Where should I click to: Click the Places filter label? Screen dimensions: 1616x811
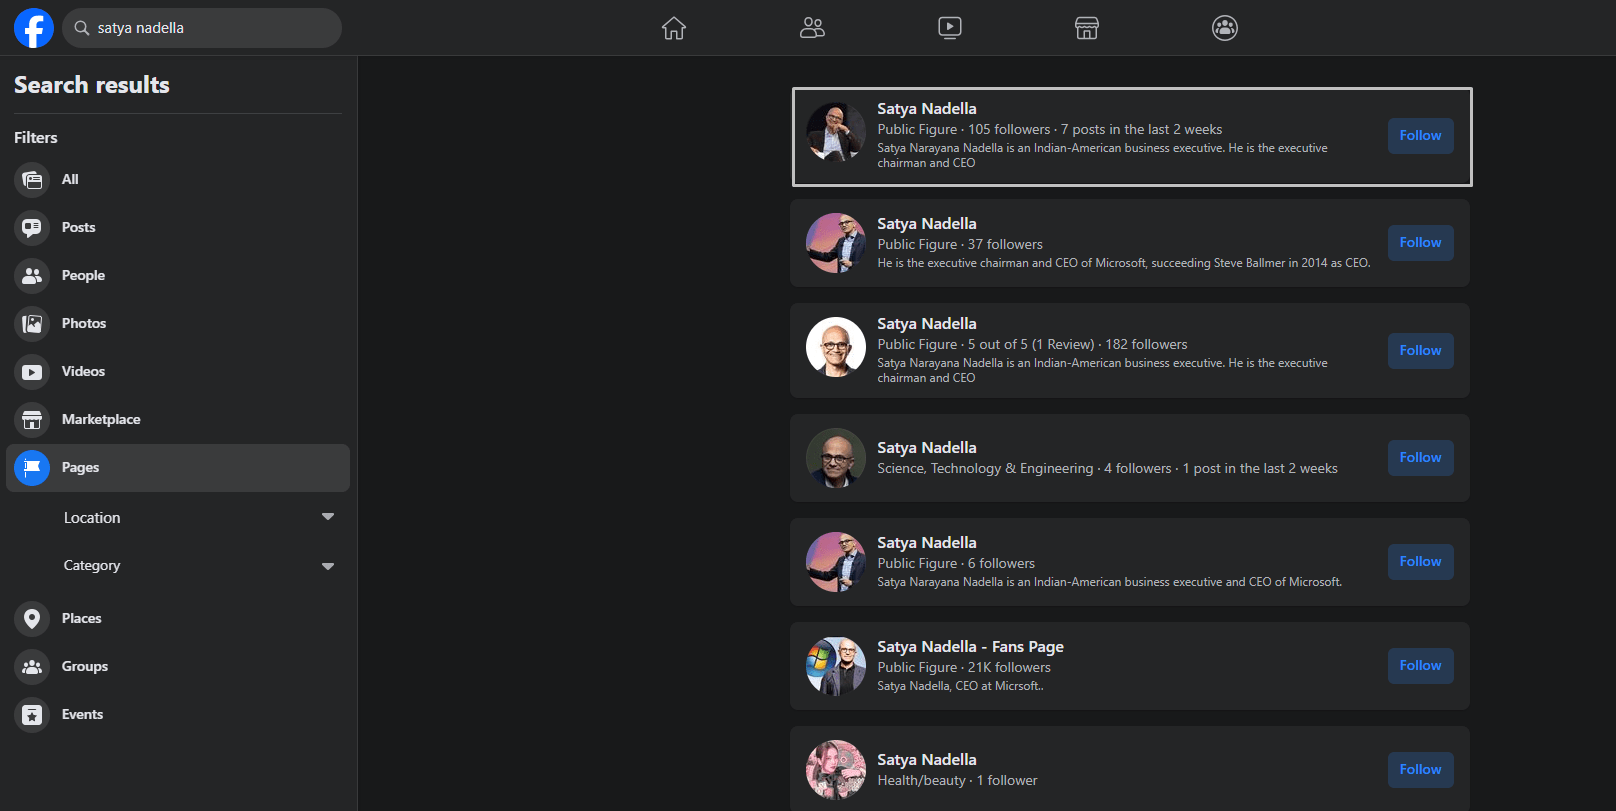coord(81,618)
